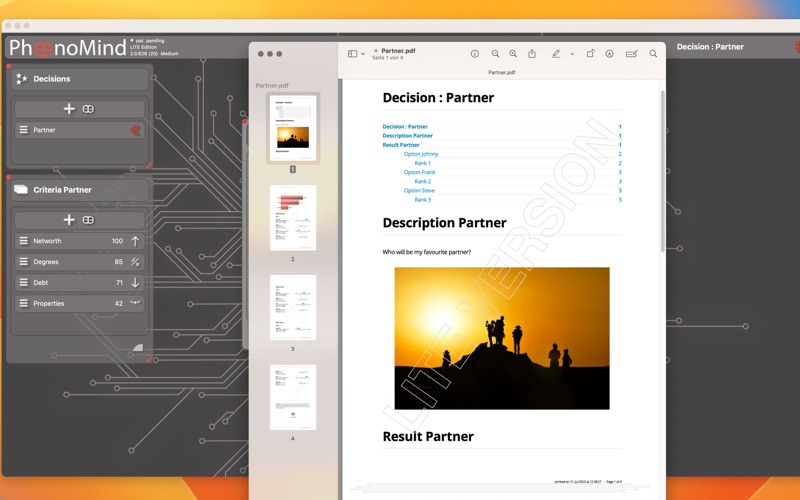Click the sunset silhouette image in PDF
Screen dimensions: 800x500
point(502,338)
